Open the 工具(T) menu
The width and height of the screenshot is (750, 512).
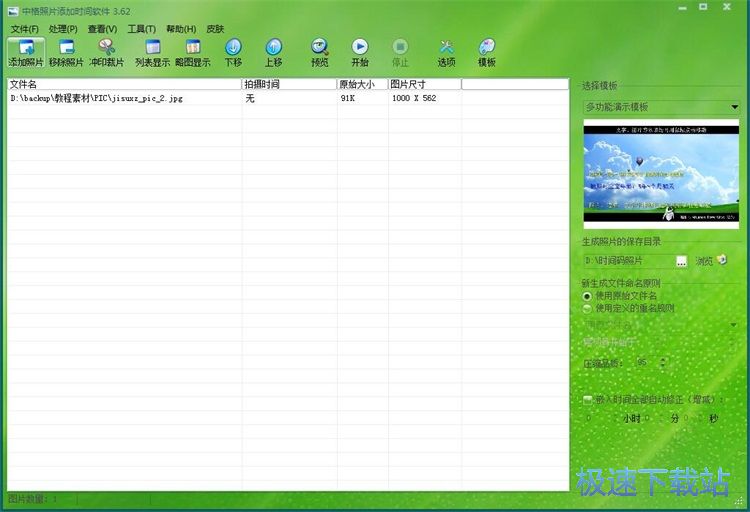pos(141,29)
